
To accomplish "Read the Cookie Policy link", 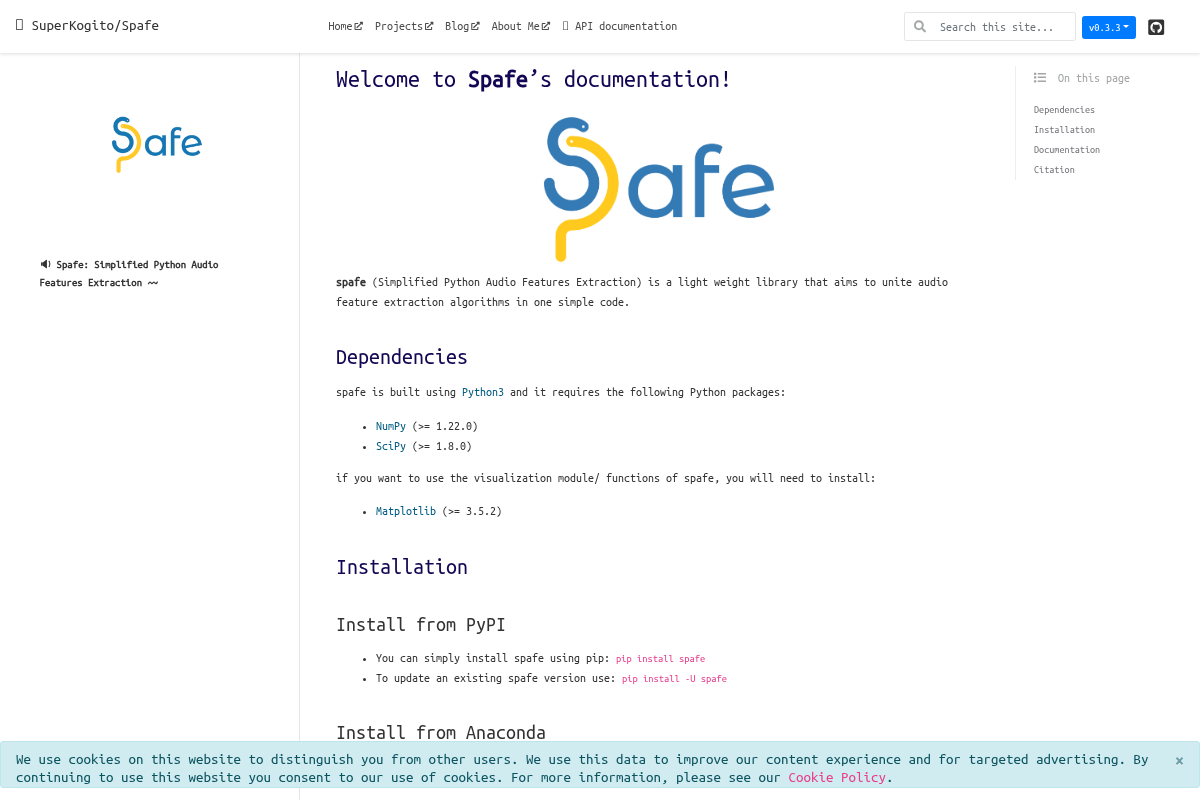I will click(x=836, y=777).
